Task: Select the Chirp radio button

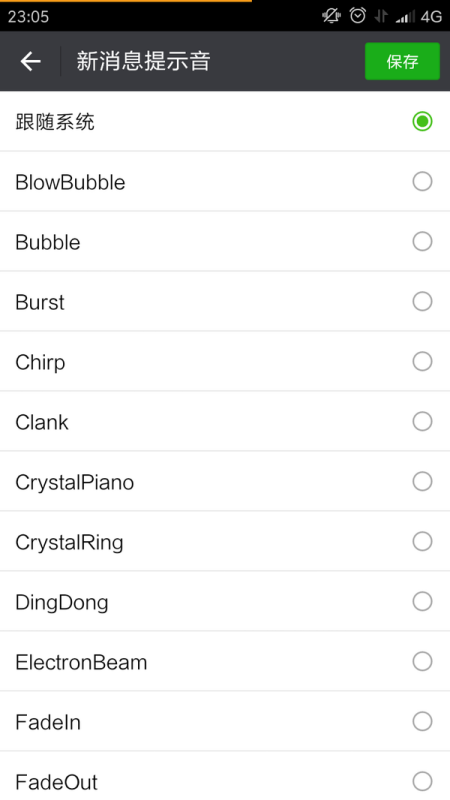Action: click(x=422, y=361)
